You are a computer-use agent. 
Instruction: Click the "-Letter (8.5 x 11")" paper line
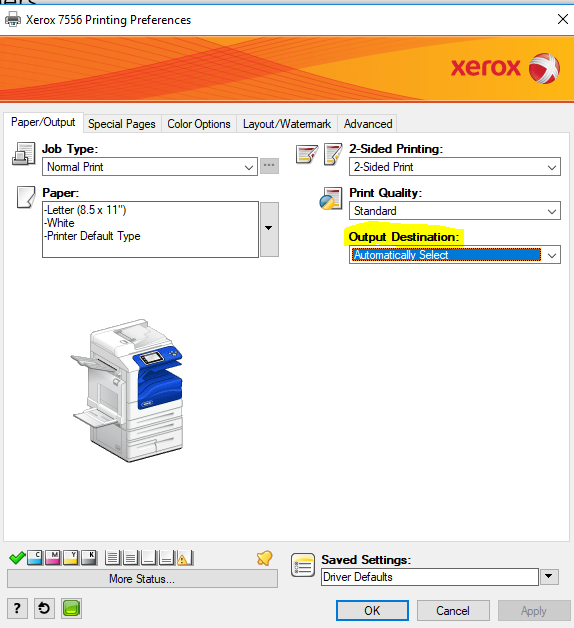85,210
